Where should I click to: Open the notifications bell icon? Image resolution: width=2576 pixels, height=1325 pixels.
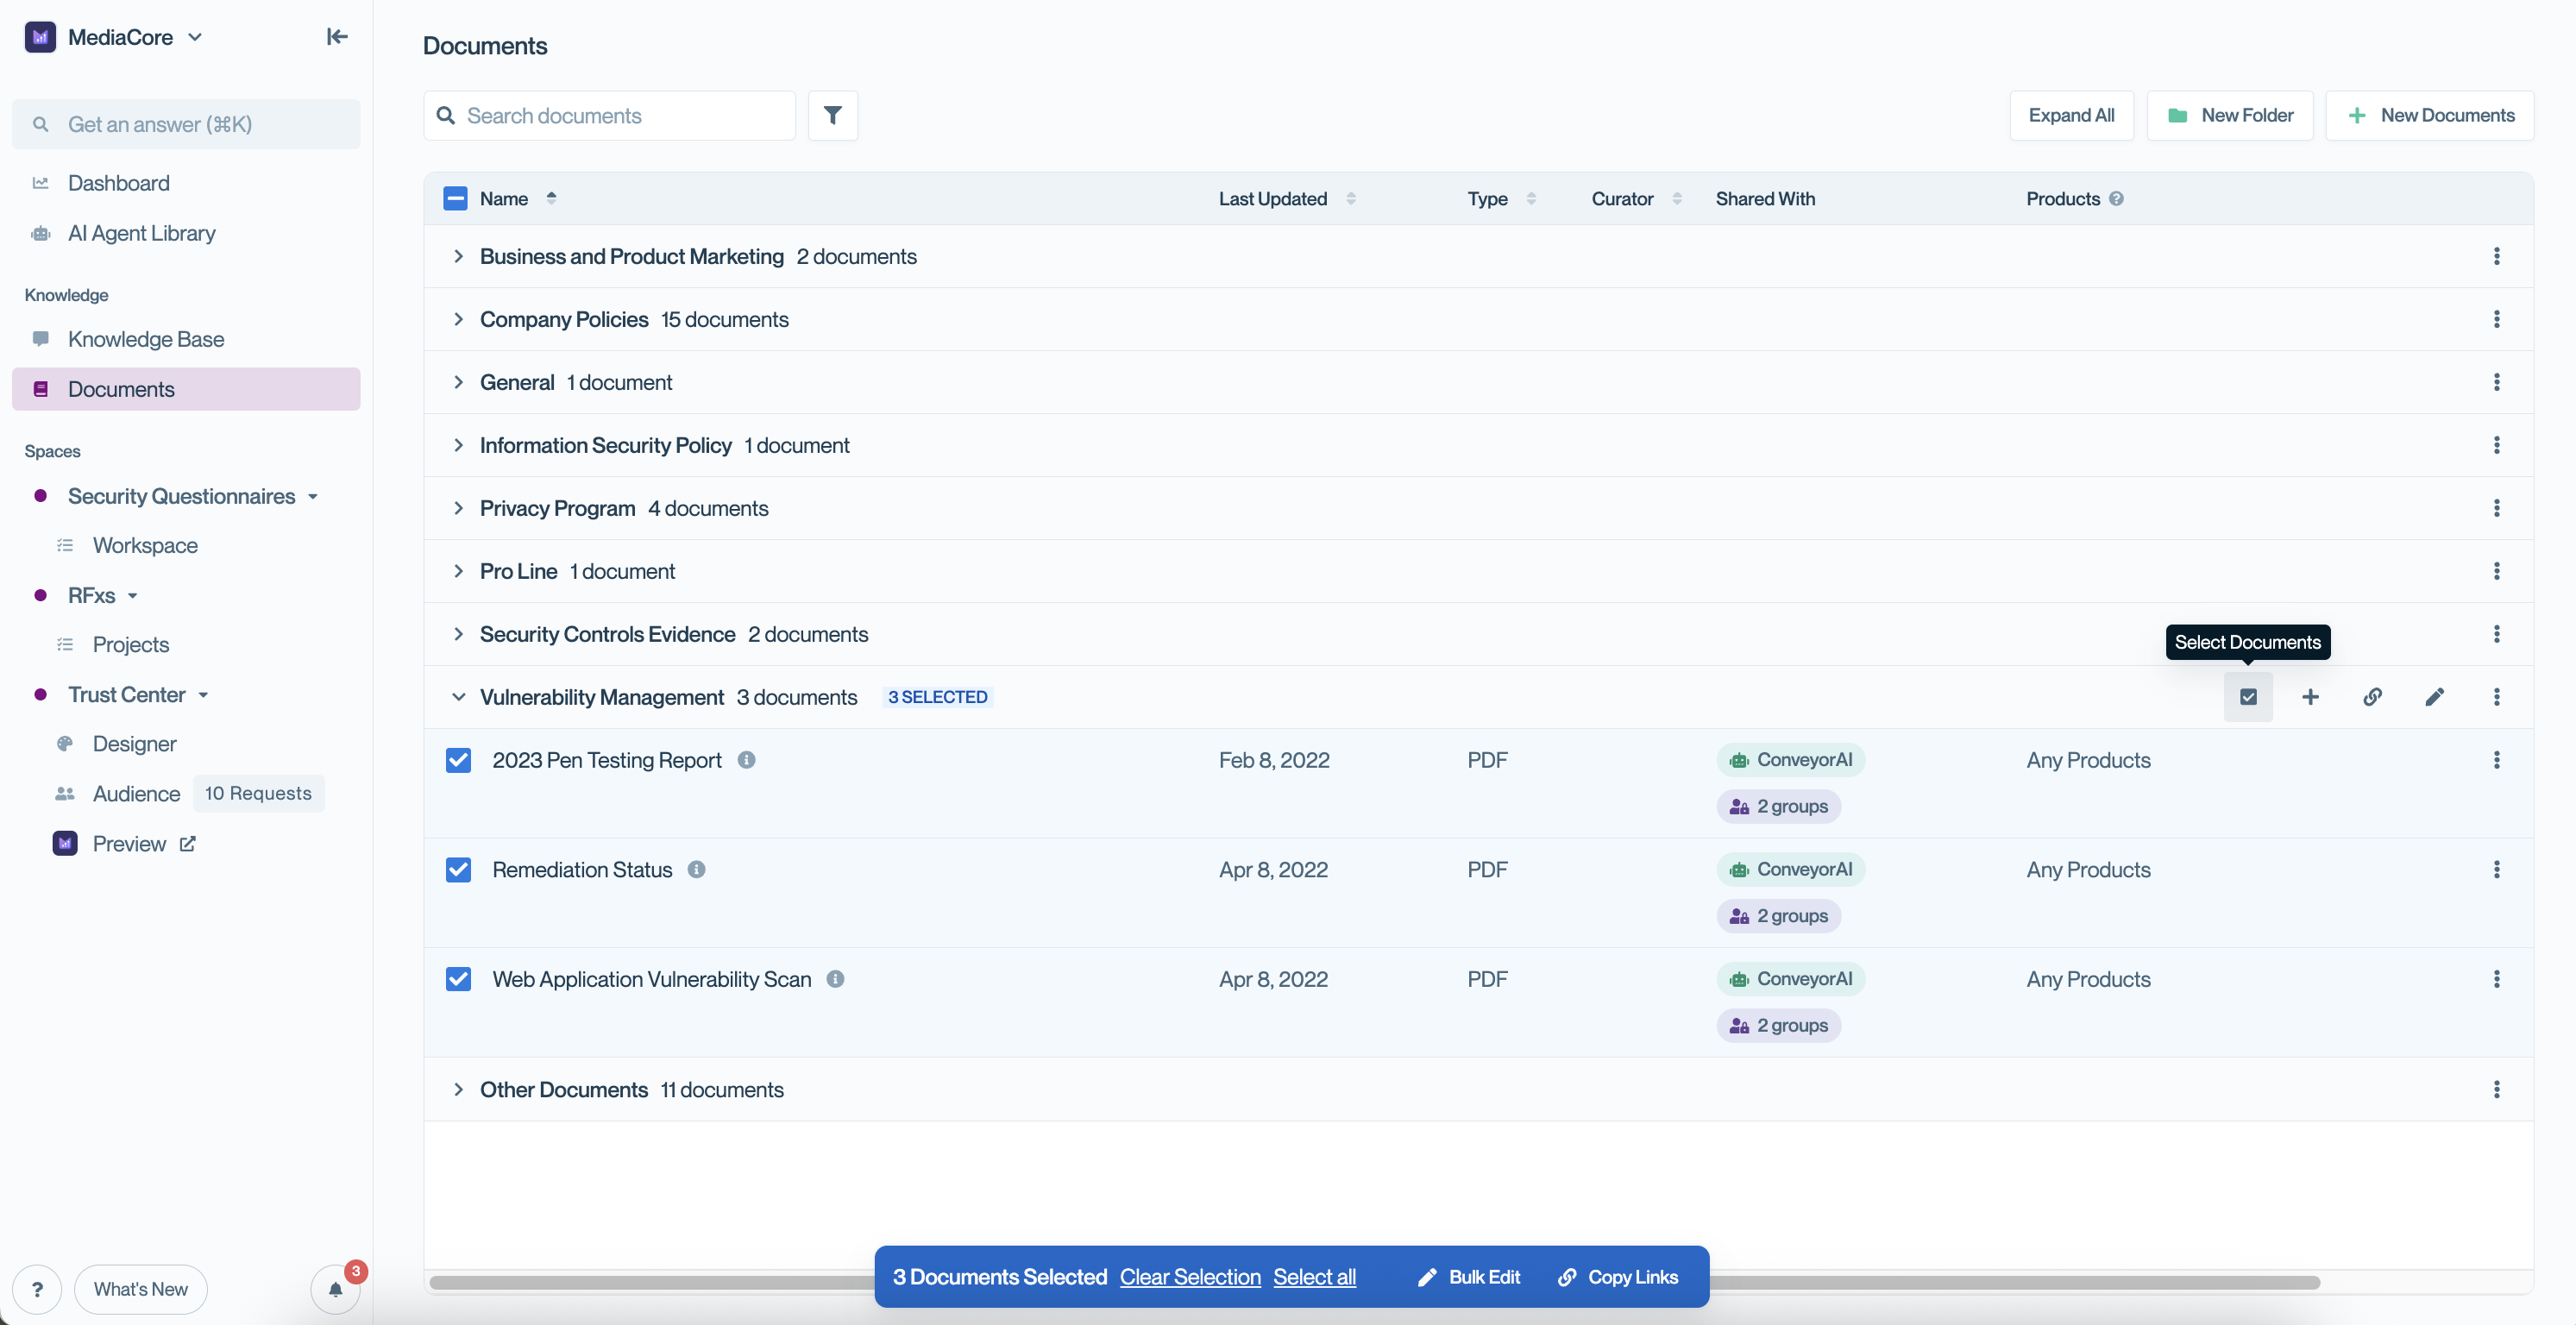tap(335, 1288)
